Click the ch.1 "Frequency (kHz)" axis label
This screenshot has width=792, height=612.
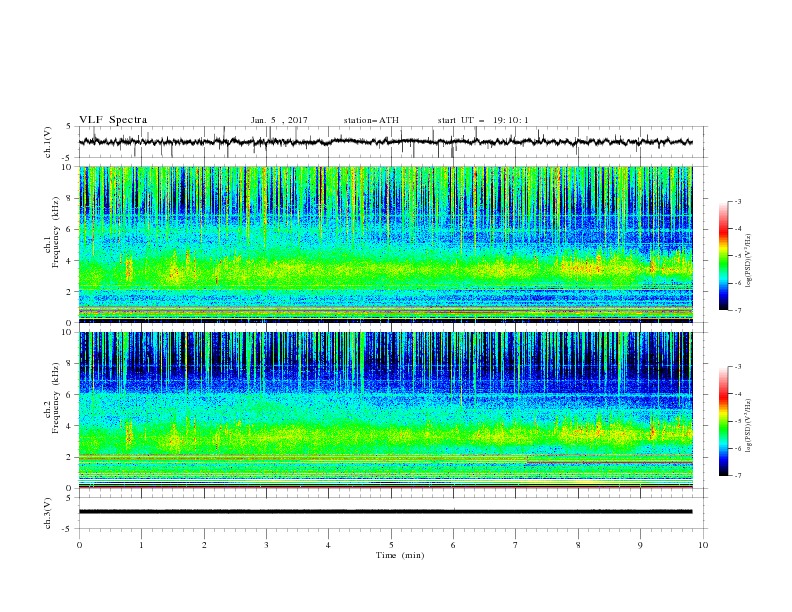[55, 233]
